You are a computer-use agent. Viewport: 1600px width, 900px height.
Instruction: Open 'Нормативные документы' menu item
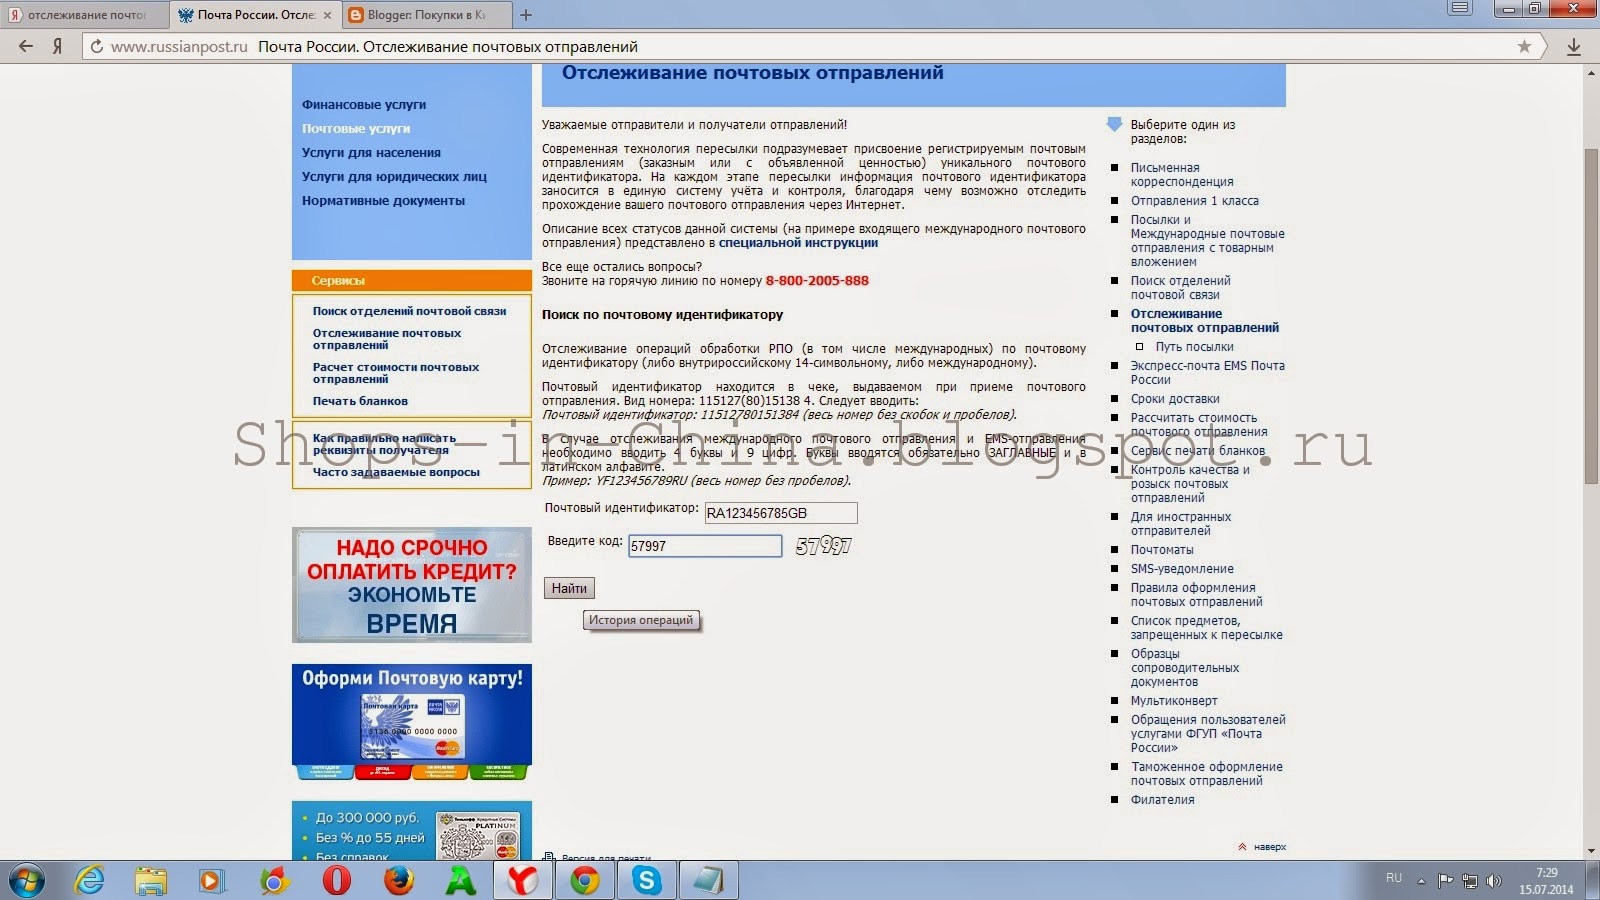pyautogui.click(x=383, y=200)
